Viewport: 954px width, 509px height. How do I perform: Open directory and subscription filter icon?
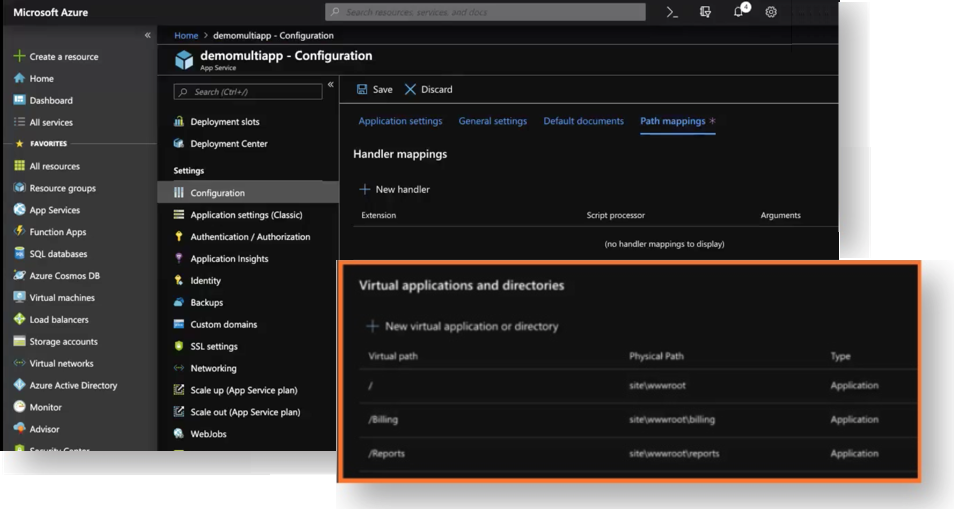[x=705, y=12]
